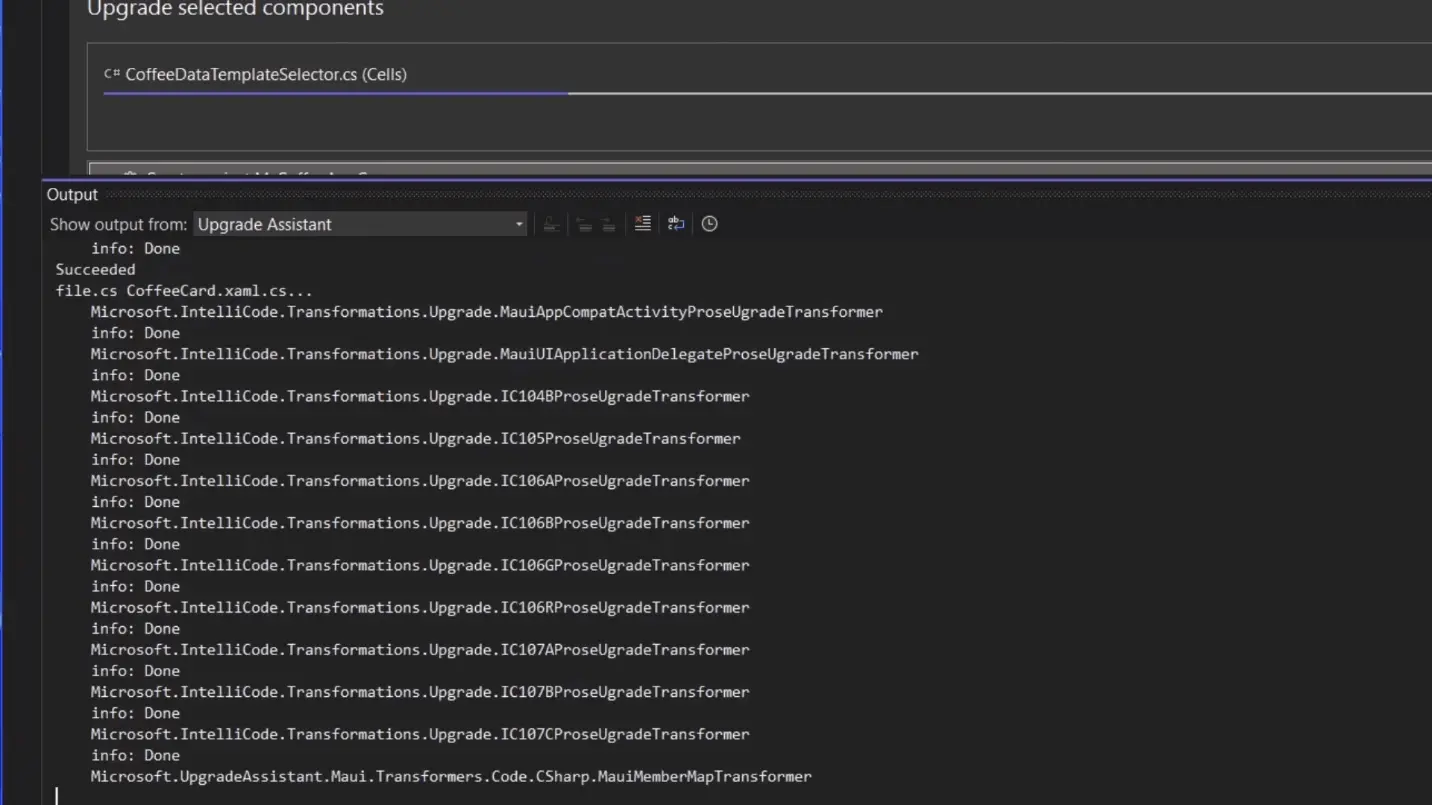Click the MauiMemberMapTransformer output line

[450, 776]
